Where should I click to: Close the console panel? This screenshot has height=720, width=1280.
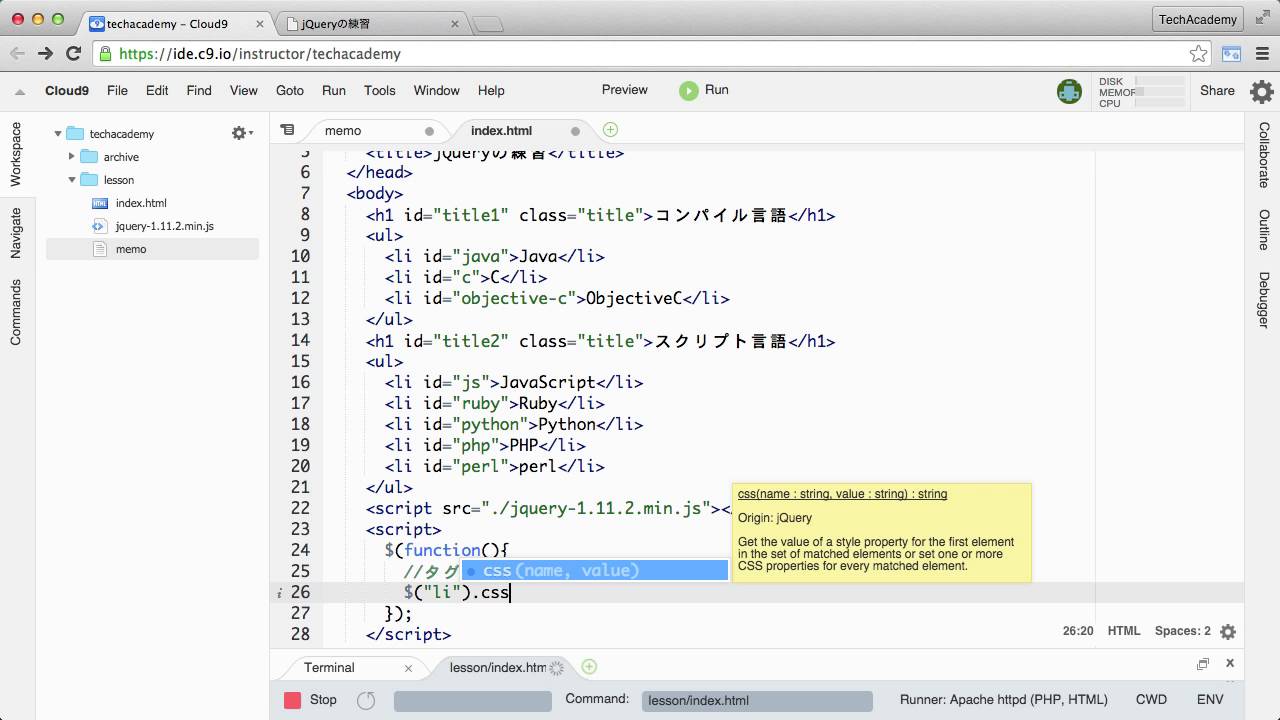tap(1230, 663)
